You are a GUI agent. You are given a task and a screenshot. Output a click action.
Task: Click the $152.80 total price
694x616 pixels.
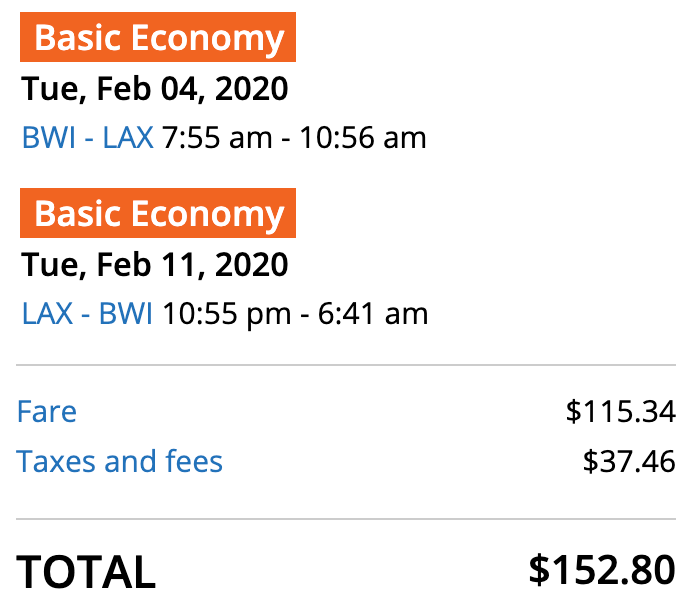[x=602, y=569]
